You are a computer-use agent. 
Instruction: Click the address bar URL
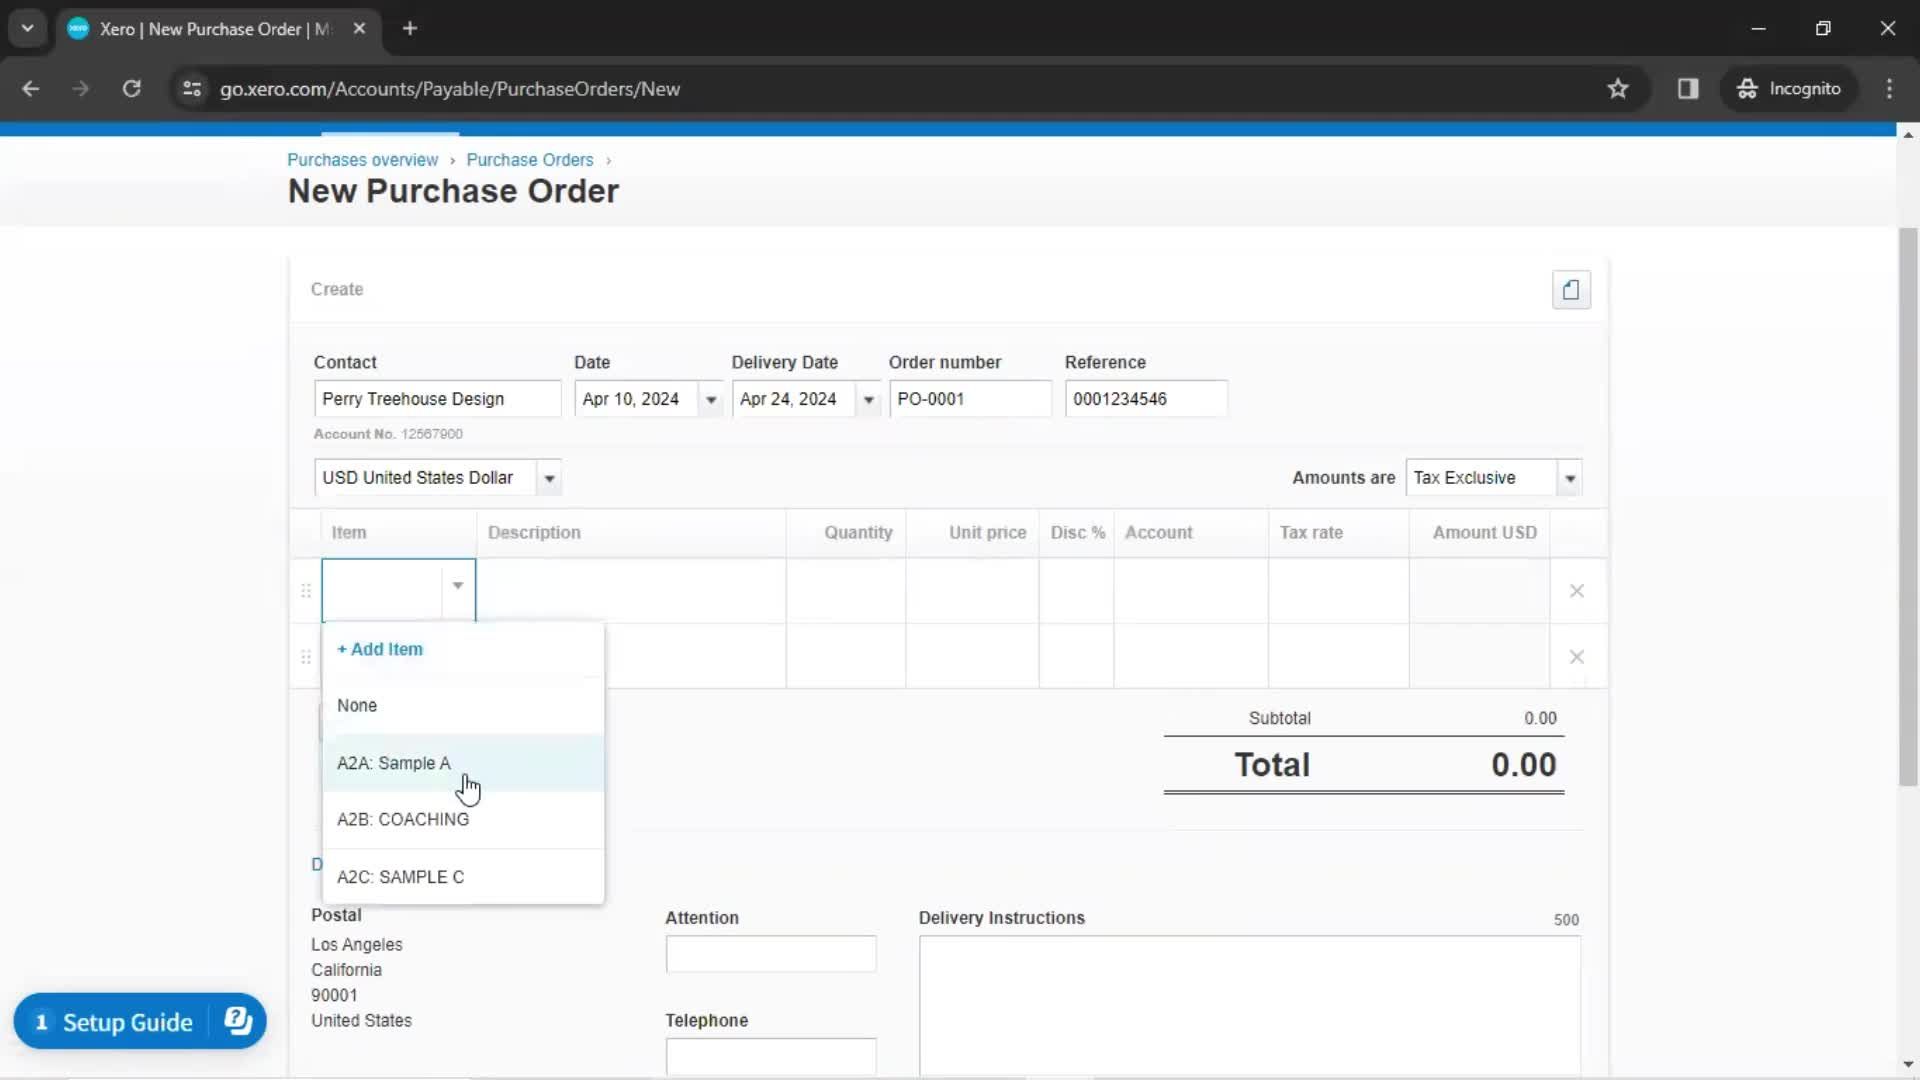pos(450,89)
